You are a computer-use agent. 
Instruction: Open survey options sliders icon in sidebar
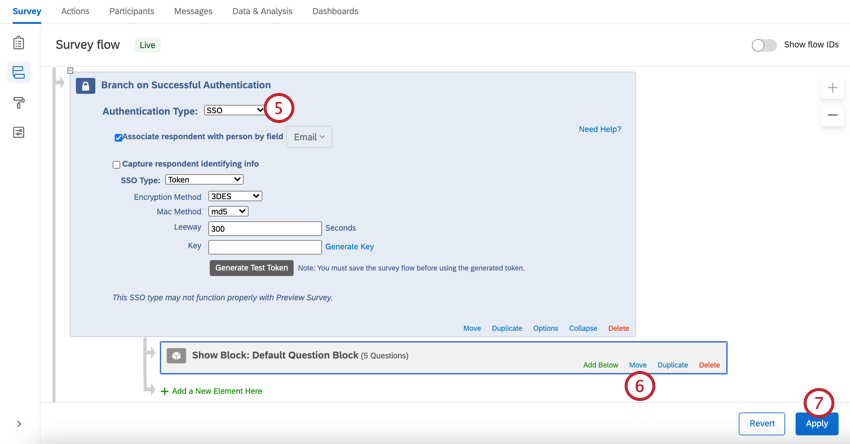(18, 132)
